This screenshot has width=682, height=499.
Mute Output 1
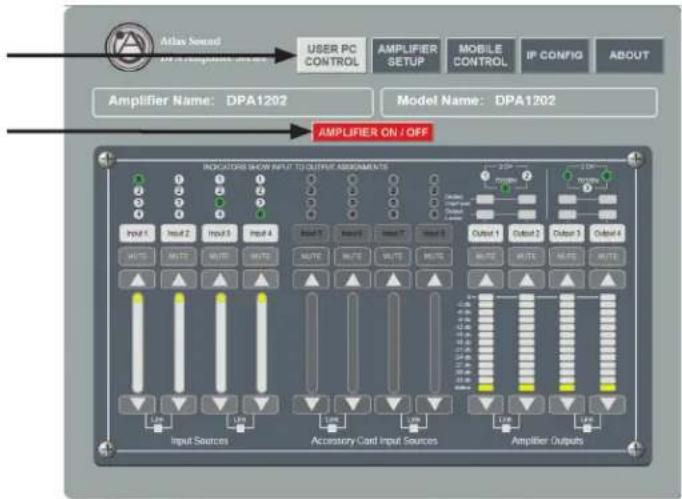pyautogui.click(x=485, y=257)
